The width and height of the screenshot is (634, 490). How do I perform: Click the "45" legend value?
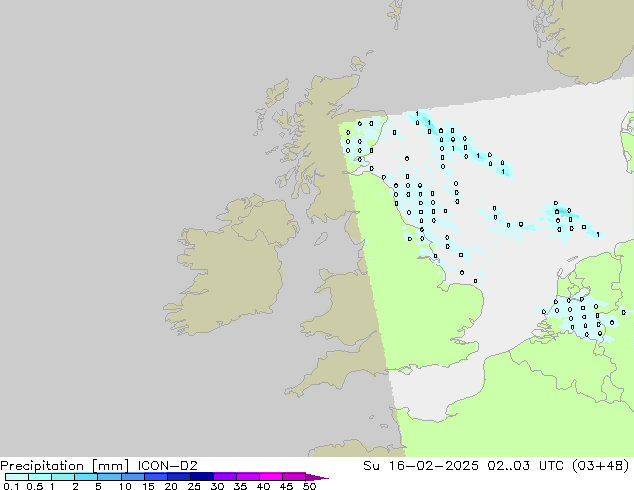tap(286, 486)
